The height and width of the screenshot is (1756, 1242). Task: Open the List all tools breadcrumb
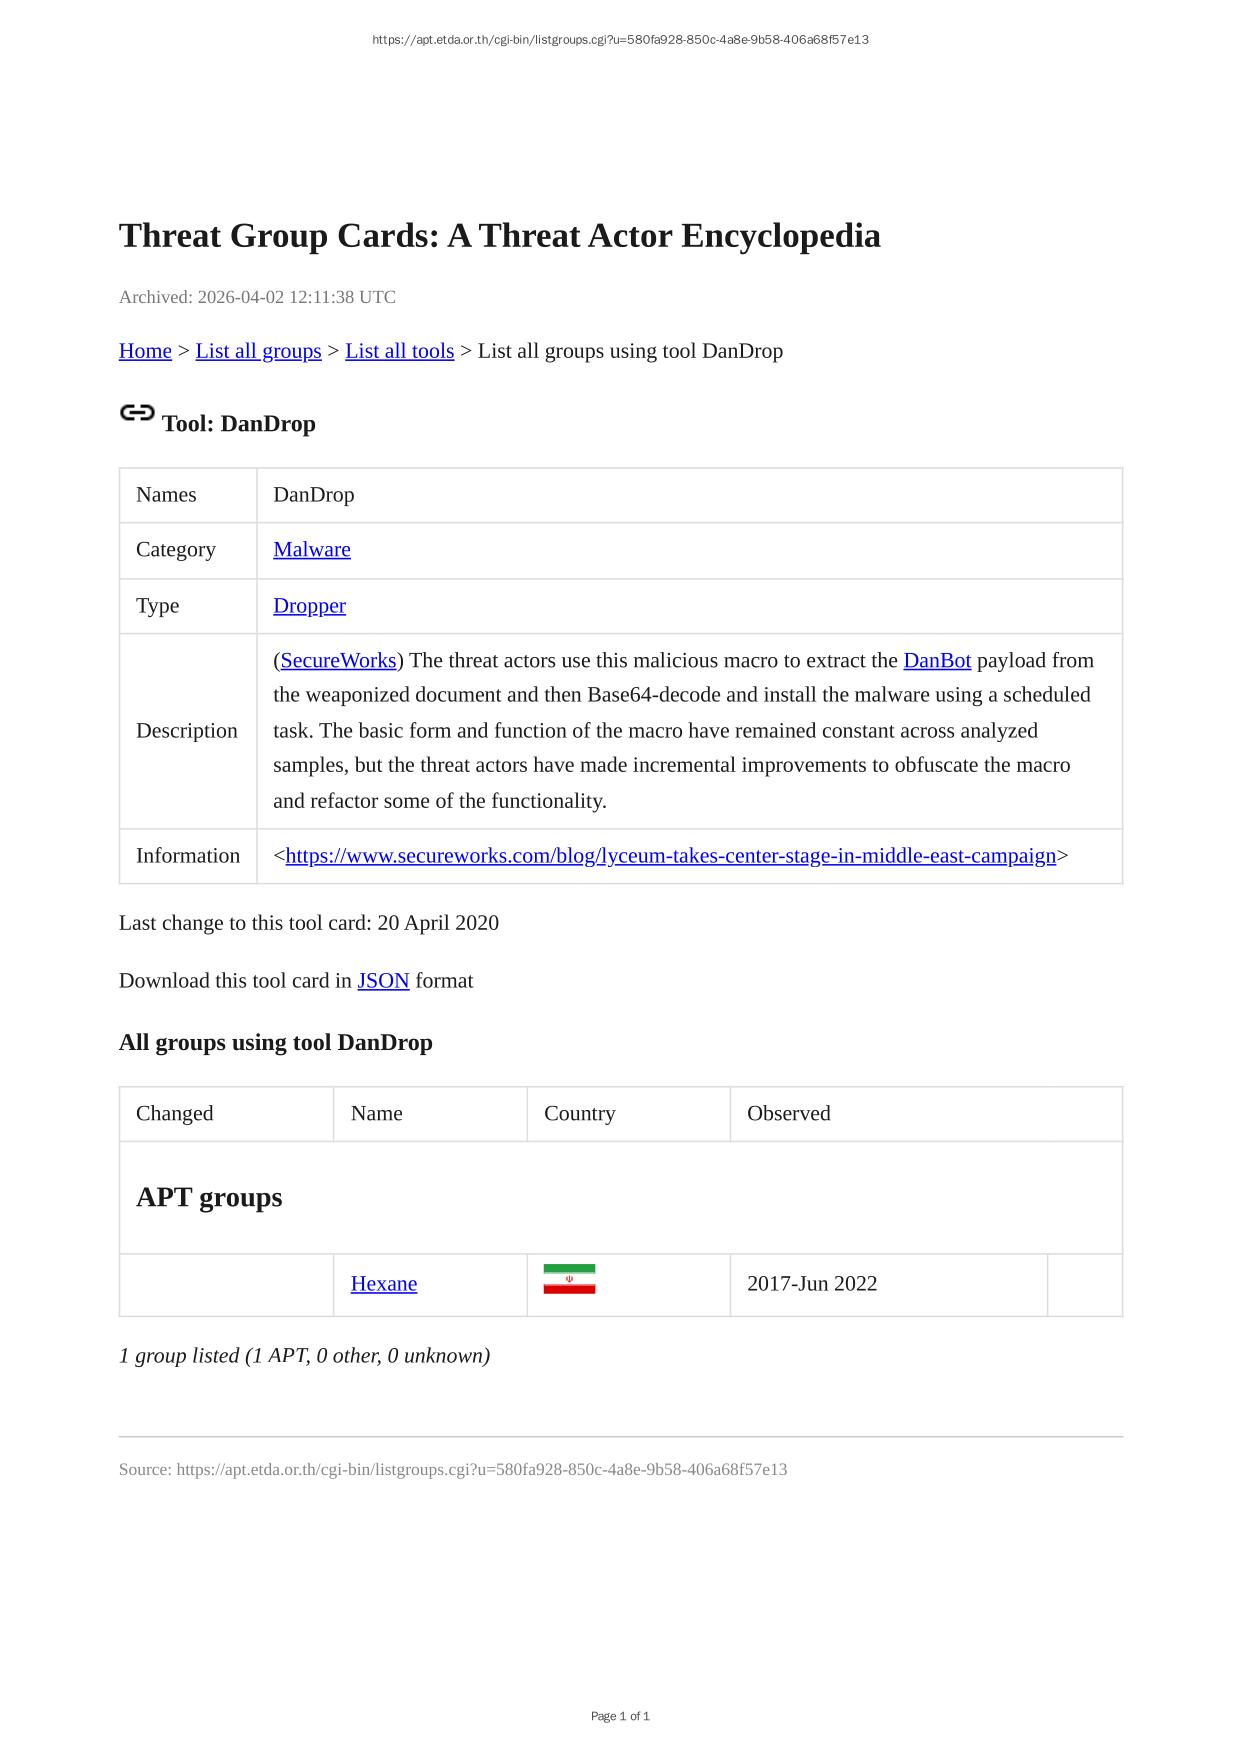pos(399,351)
